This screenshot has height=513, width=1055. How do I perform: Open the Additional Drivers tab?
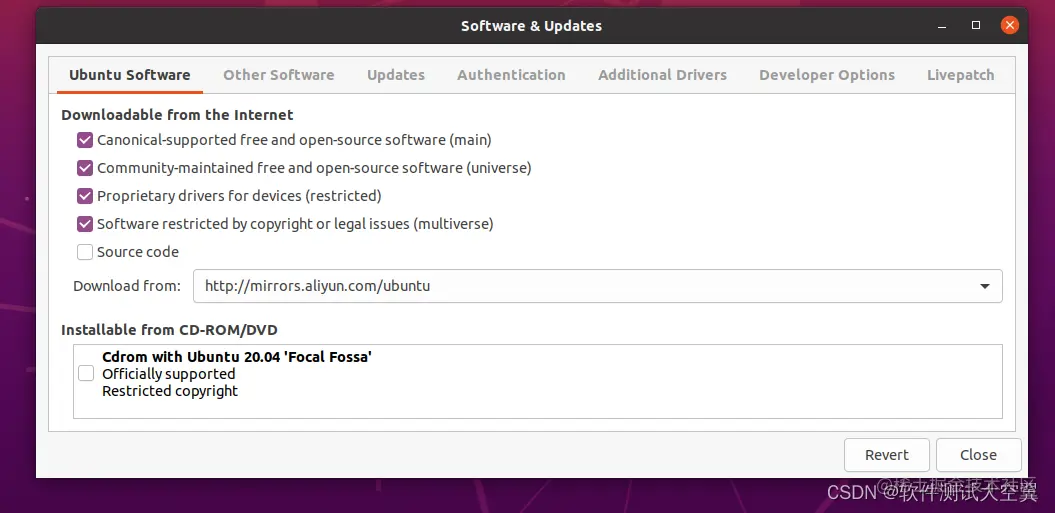(x=662, y=75)
